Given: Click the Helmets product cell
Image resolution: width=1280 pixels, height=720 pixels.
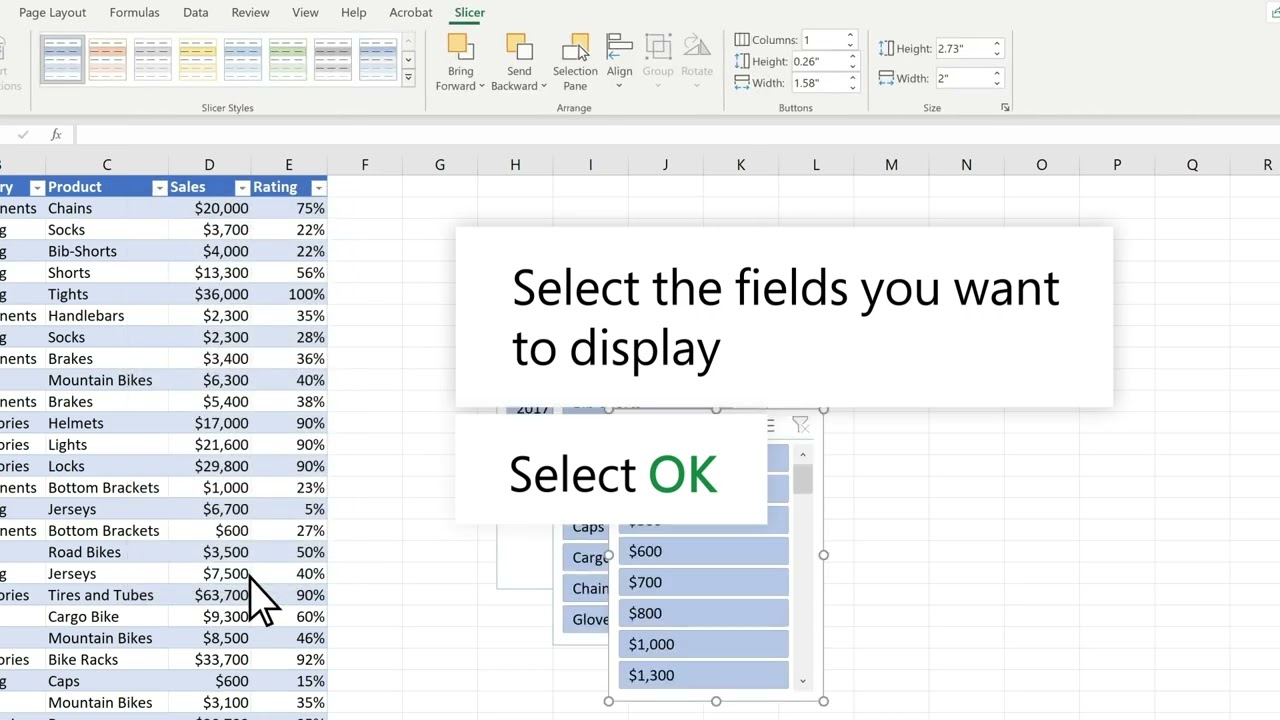Looking at the screenshot, I should (107, 423).
